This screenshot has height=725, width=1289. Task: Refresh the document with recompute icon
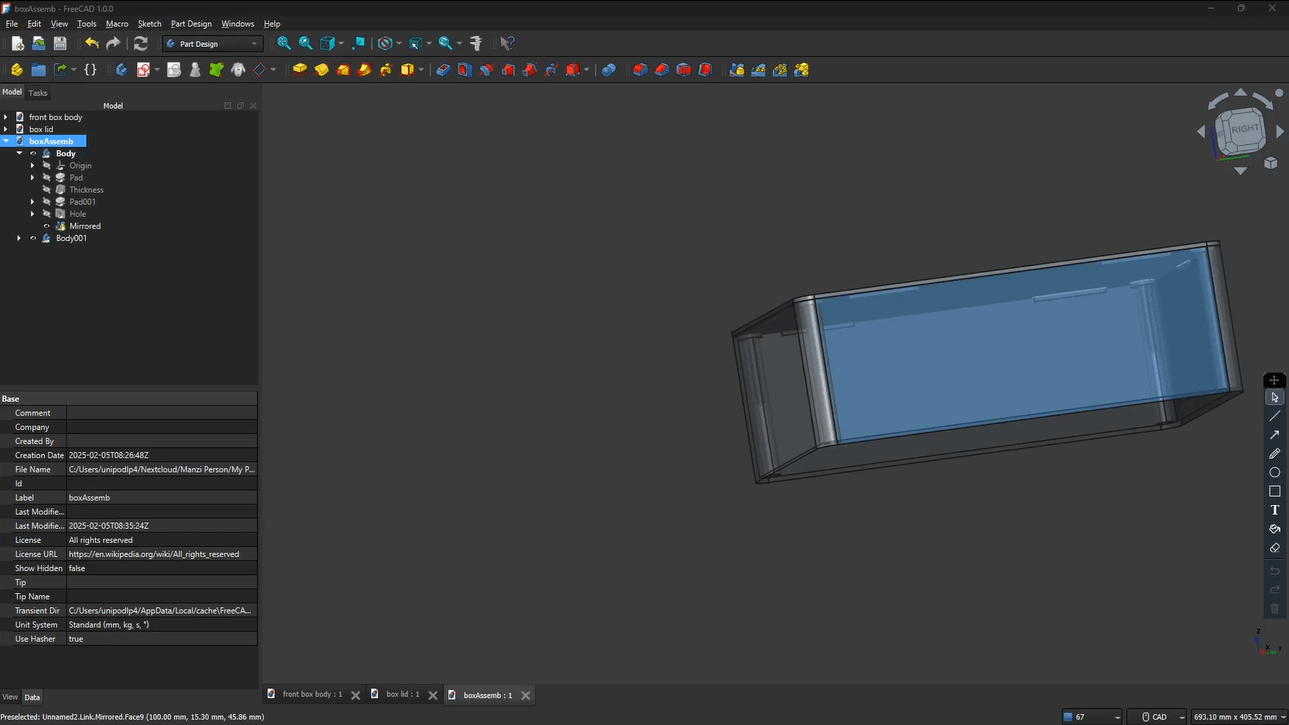[141, 44]
